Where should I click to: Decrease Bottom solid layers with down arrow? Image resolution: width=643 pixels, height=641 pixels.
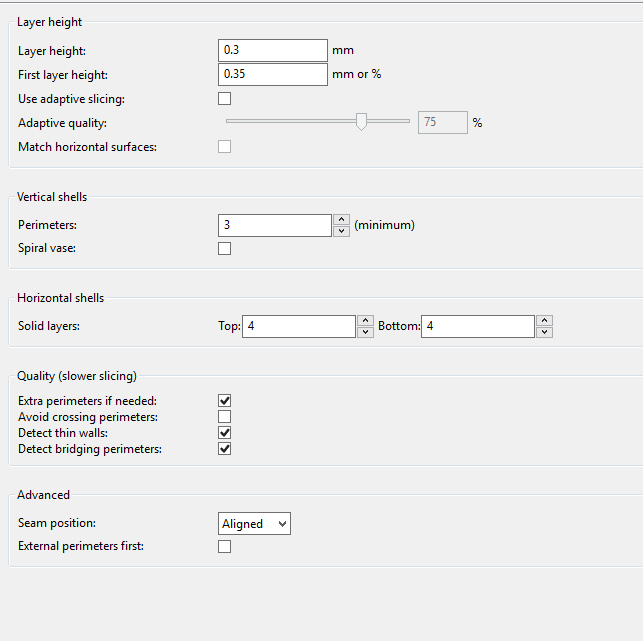tap(545, 332)
